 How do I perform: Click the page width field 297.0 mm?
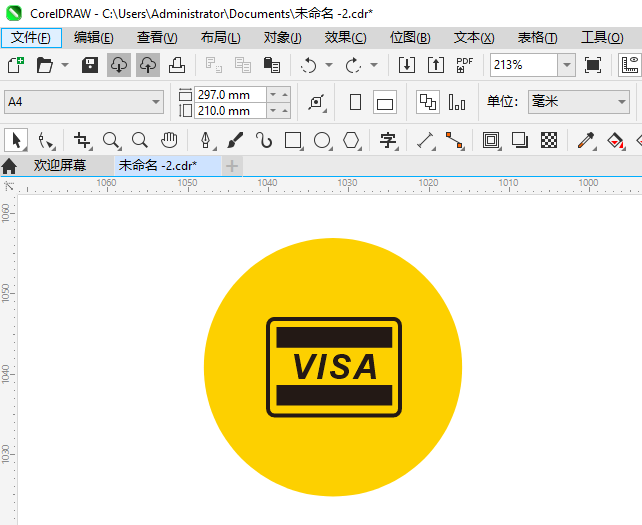point(231,95)
